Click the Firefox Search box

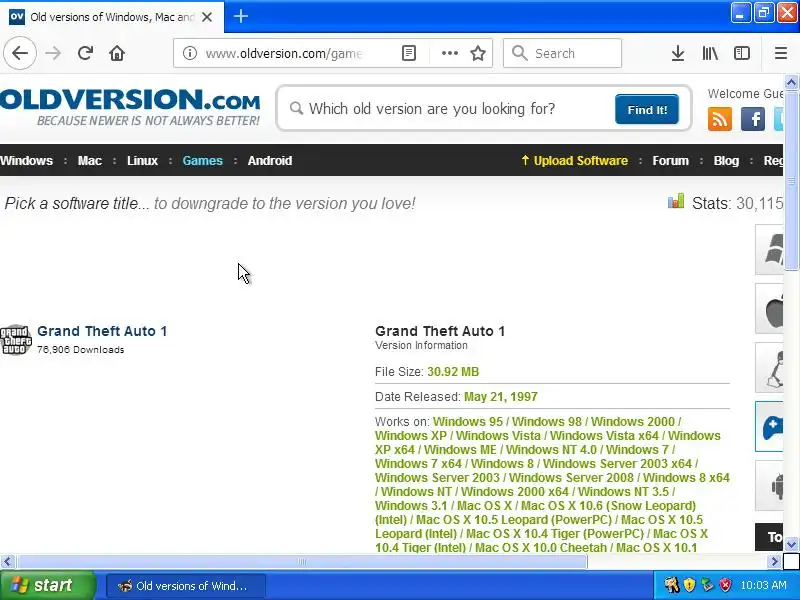[562, 53]
